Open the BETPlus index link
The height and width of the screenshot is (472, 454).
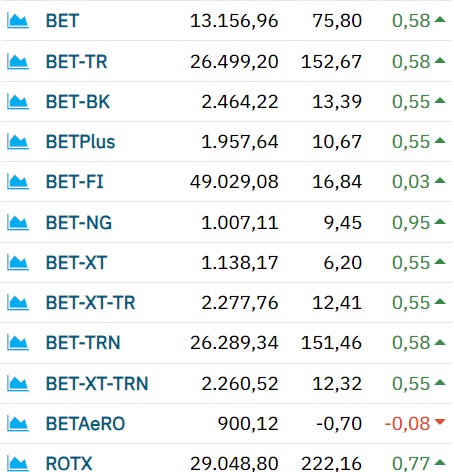point(80,142)
